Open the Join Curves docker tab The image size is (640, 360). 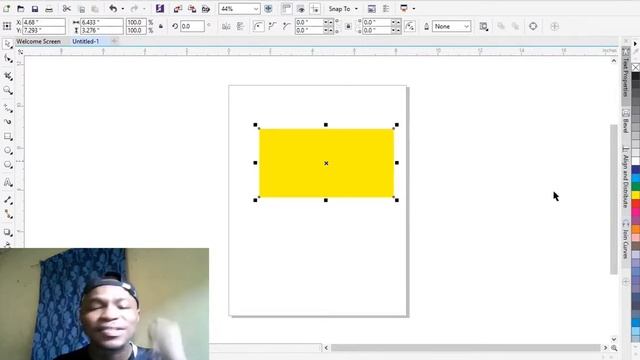click(x=625, y=240)
